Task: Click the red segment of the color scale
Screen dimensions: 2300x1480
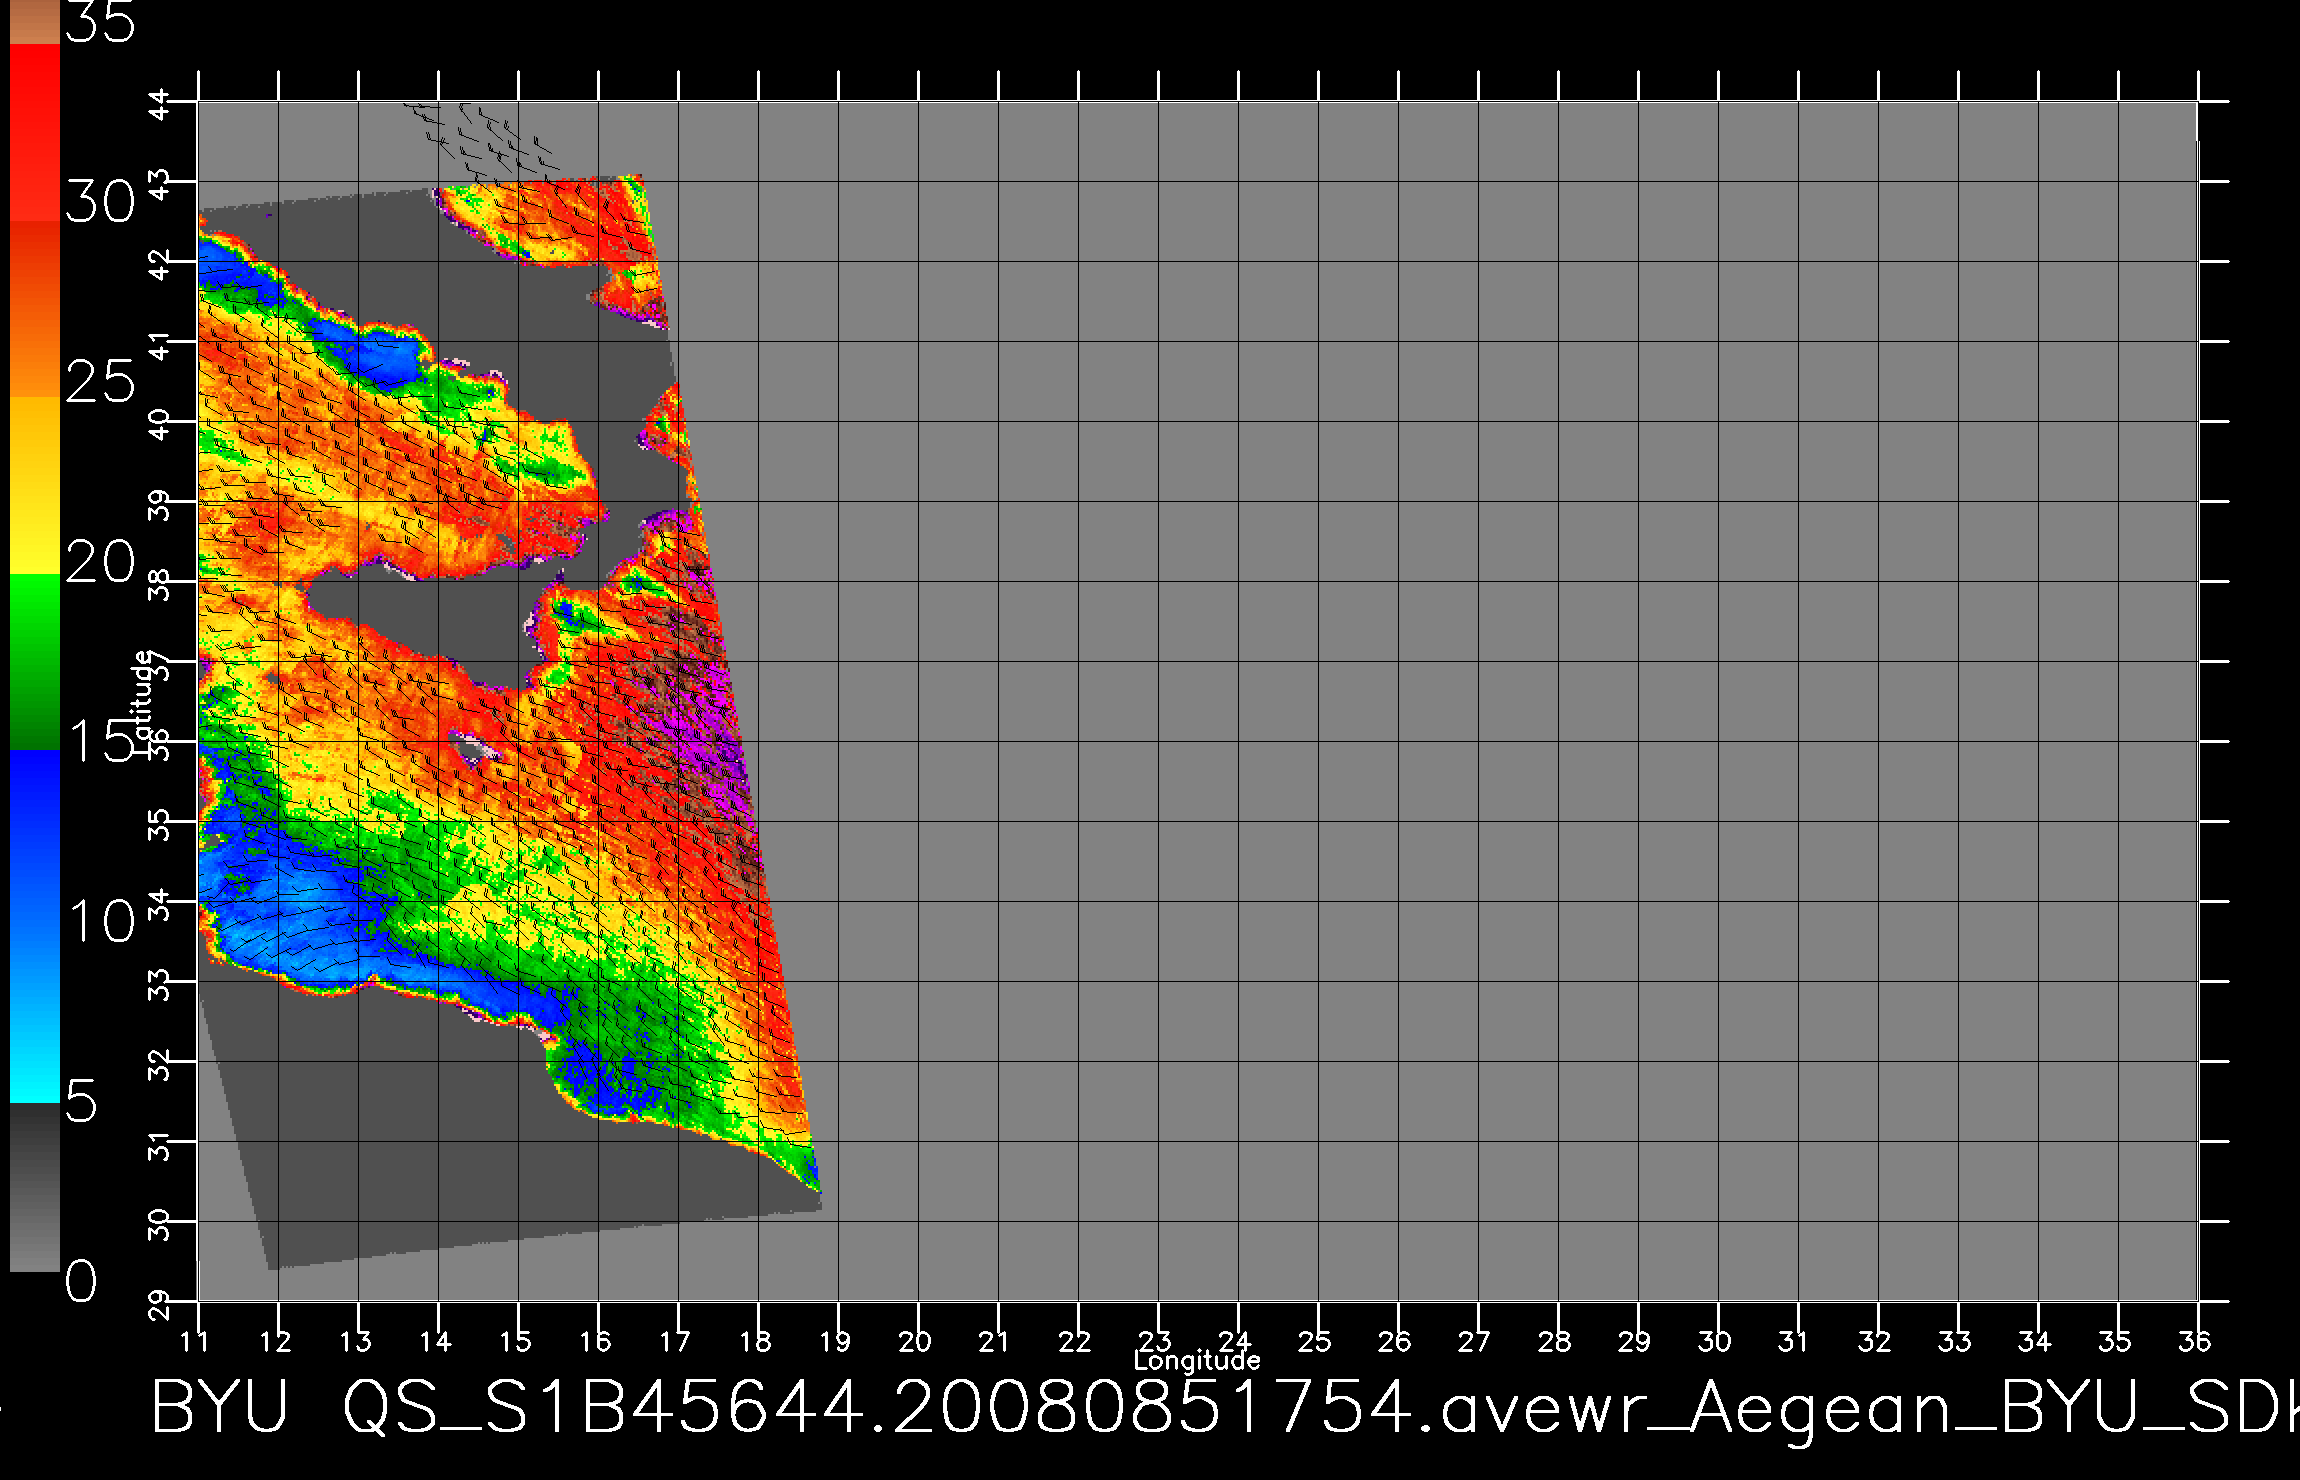Action: pos(34,132)
